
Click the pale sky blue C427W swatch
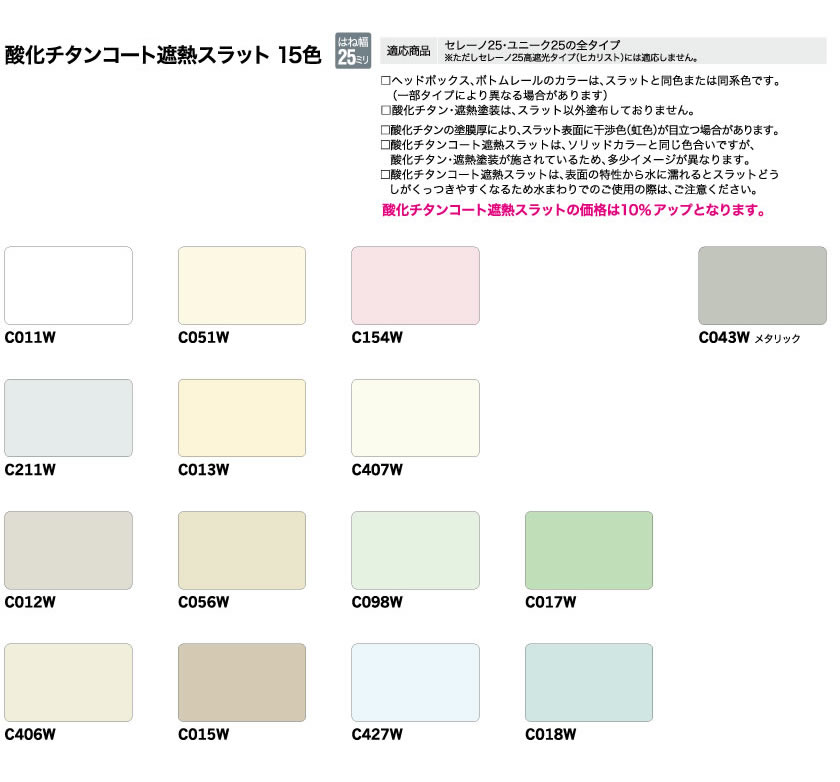(x=415, y=683)
